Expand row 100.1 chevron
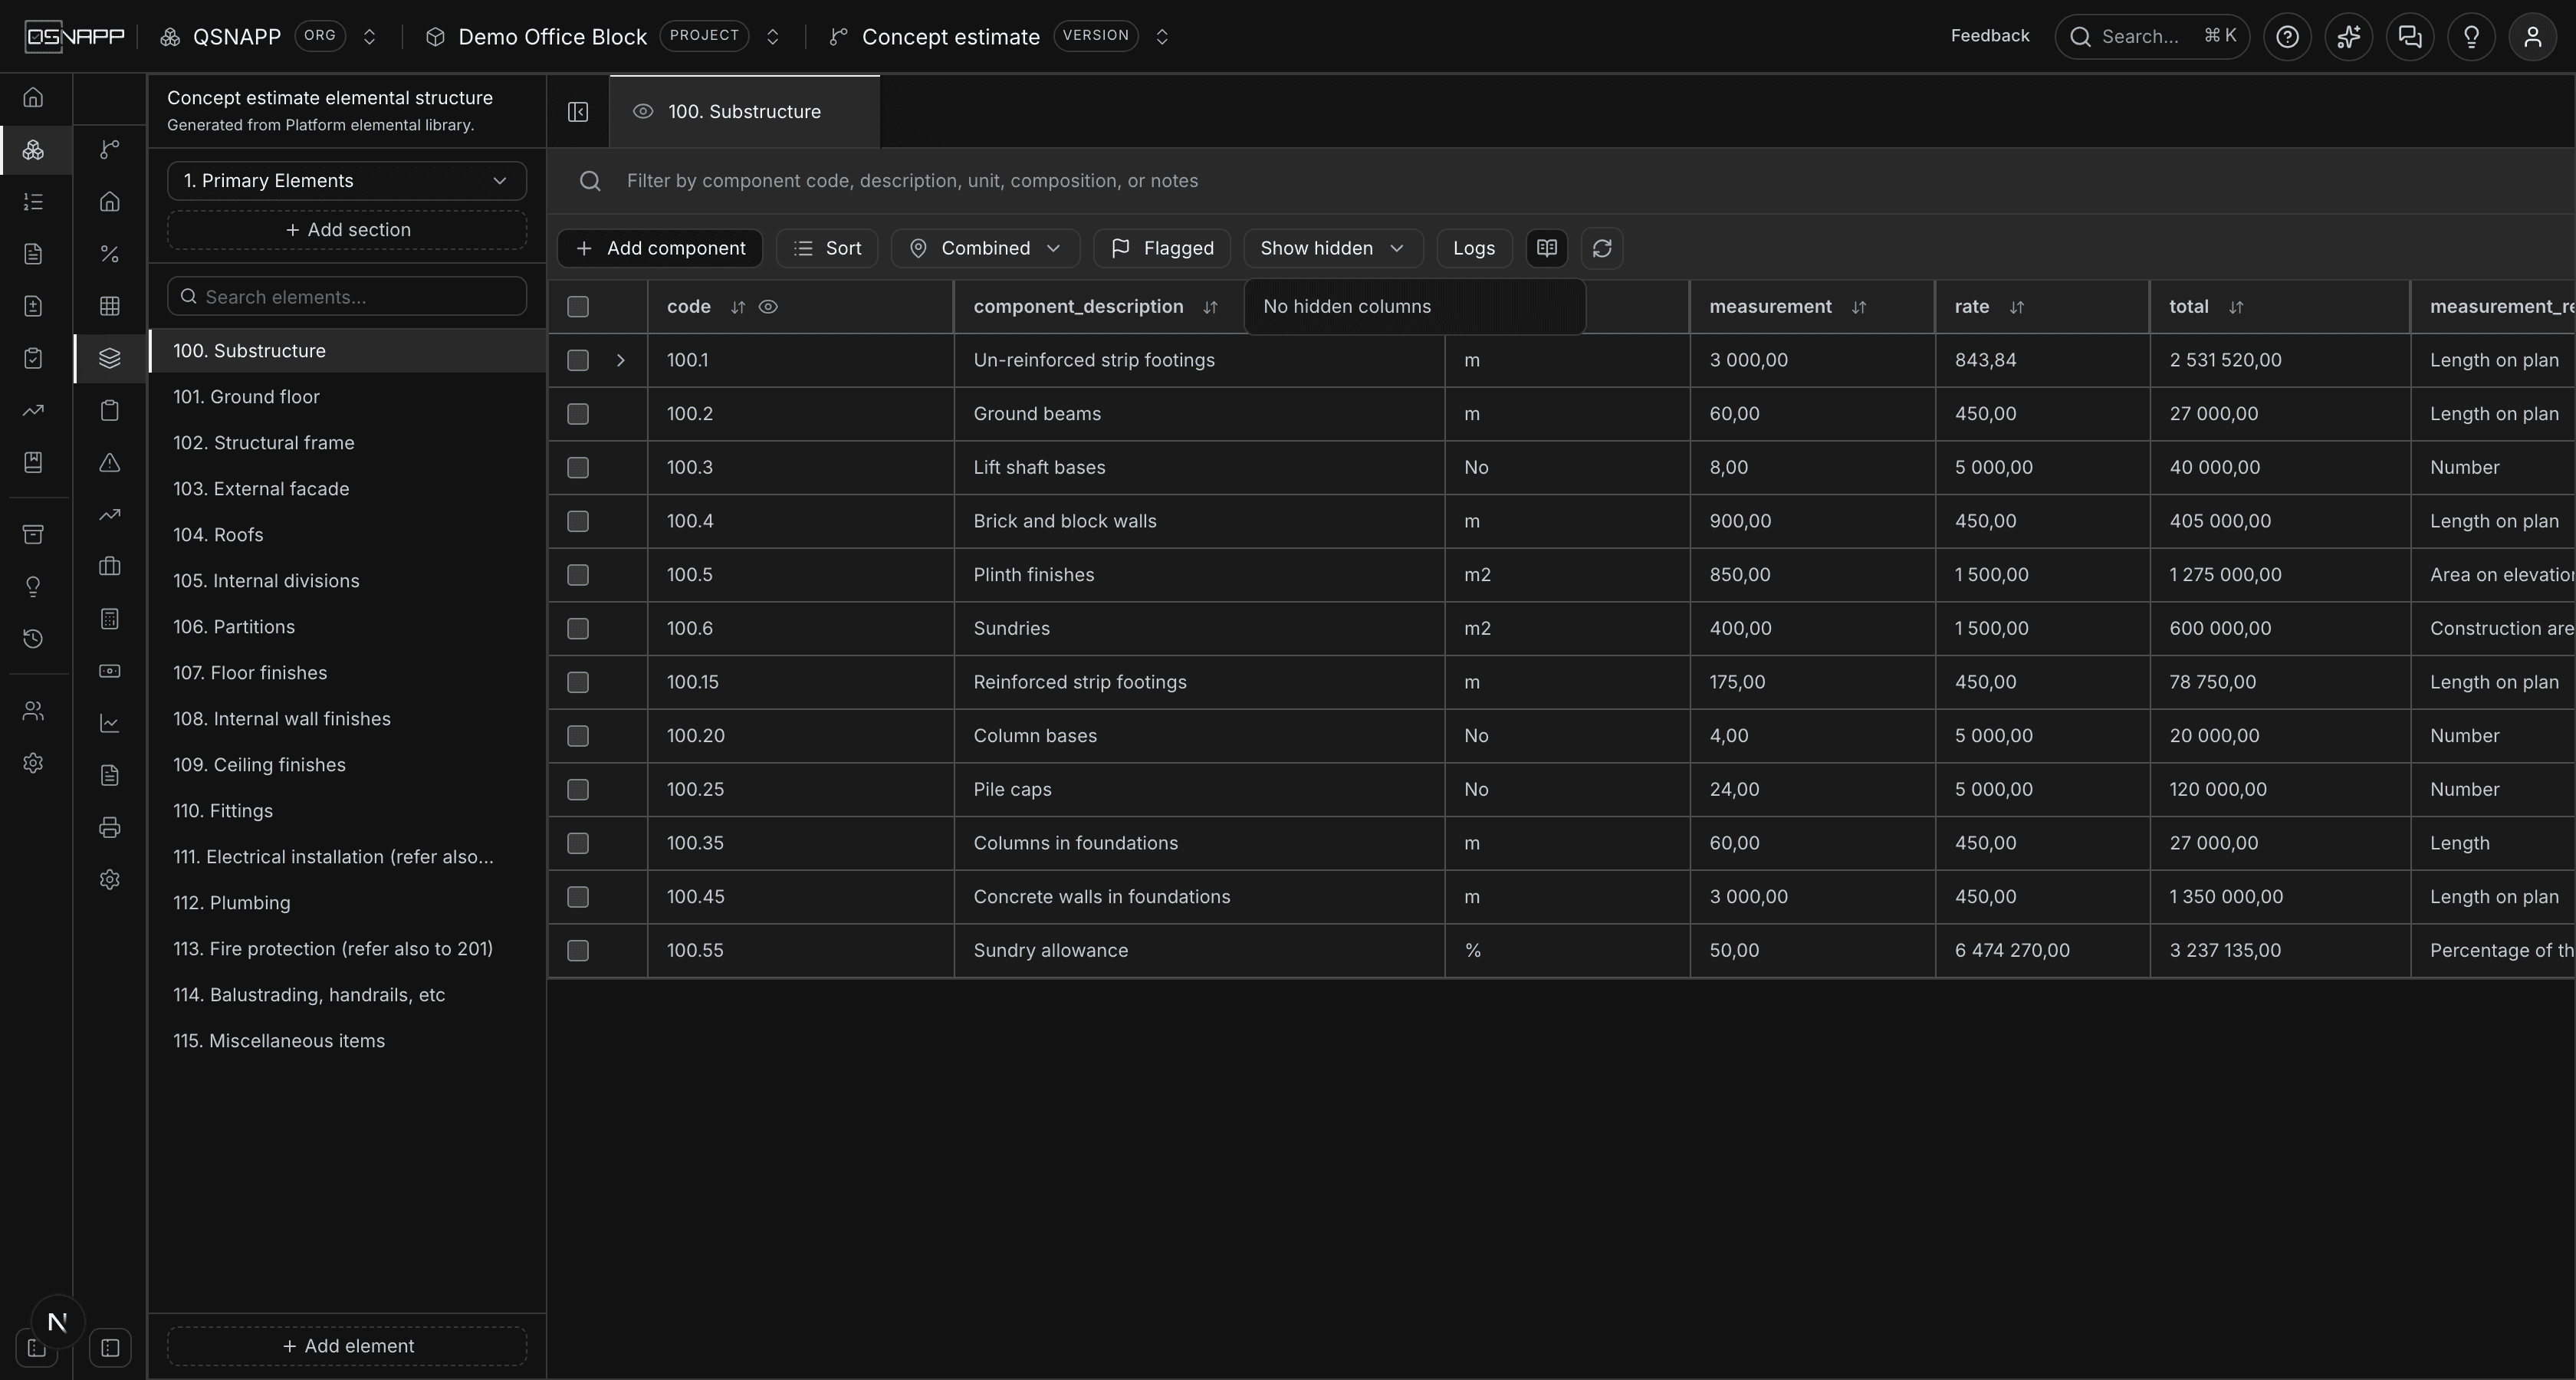This screenshot has height=1380, width=2576. (x=620, y=360)
